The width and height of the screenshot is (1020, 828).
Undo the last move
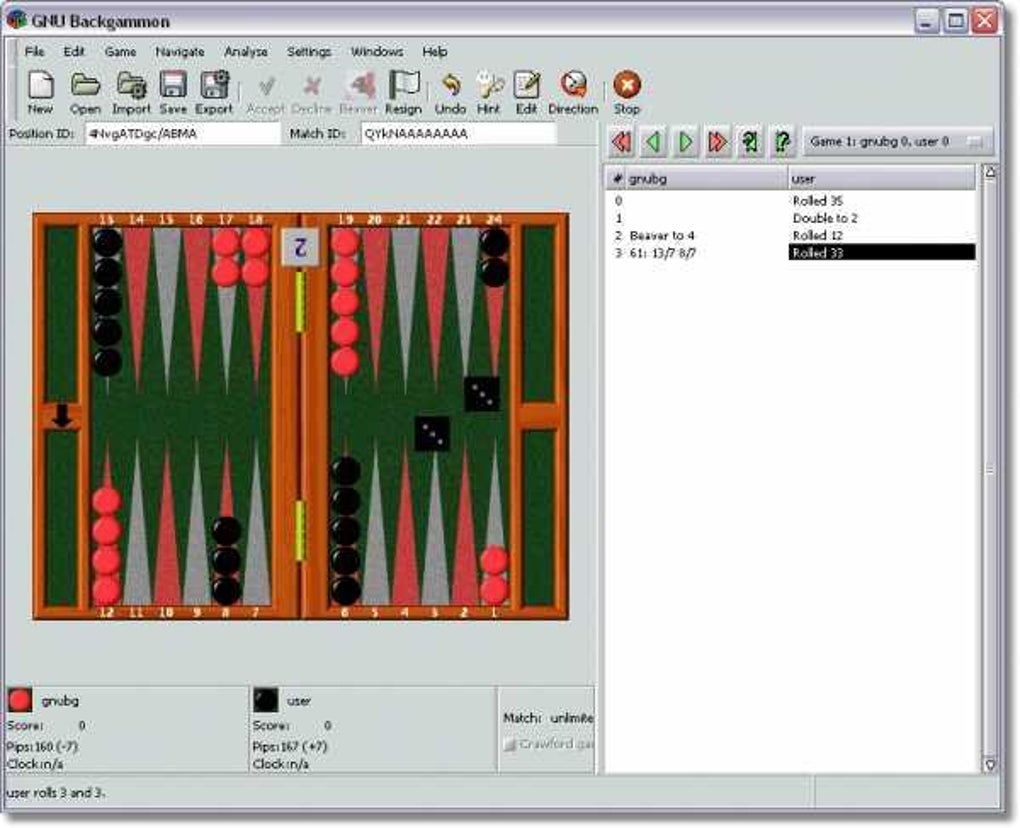pyautogui.click(x=450, y=86)
